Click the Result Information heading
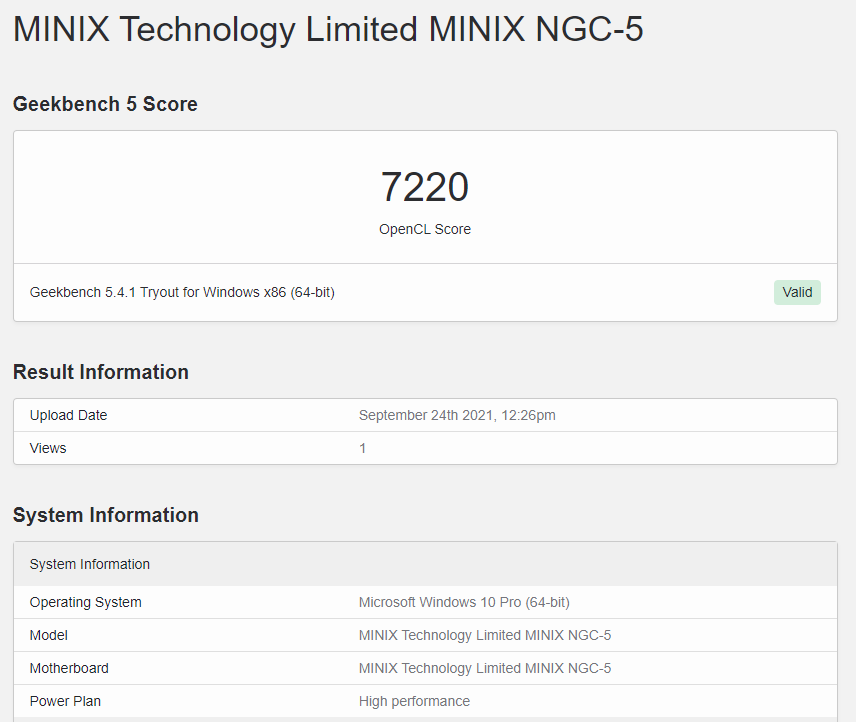This screenshot has height=722, width=856. coord(101,372)
